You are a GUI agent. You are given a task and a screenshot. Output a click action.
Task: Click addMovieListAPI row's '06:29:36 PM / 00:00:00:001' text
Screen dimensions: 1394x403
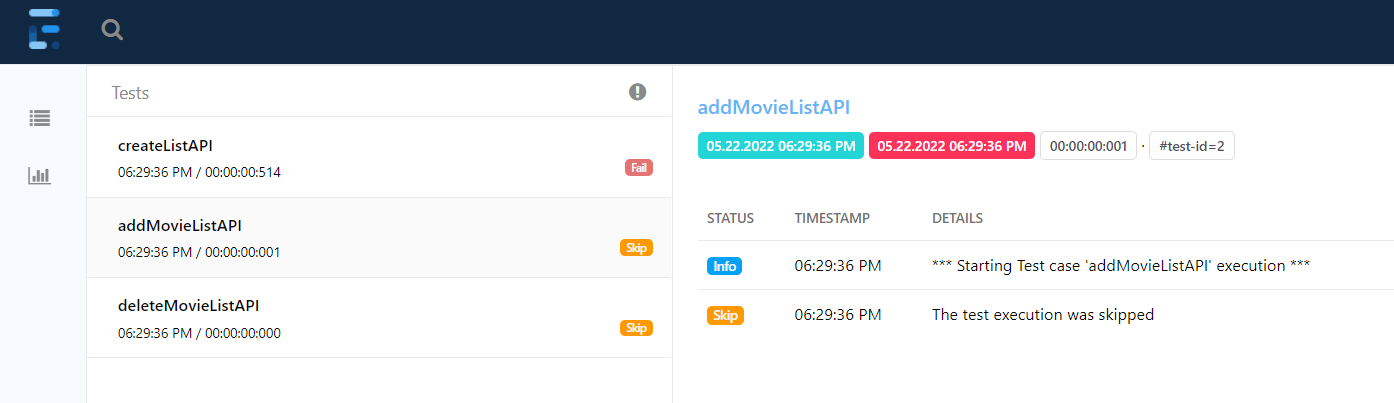pos(199,252)
